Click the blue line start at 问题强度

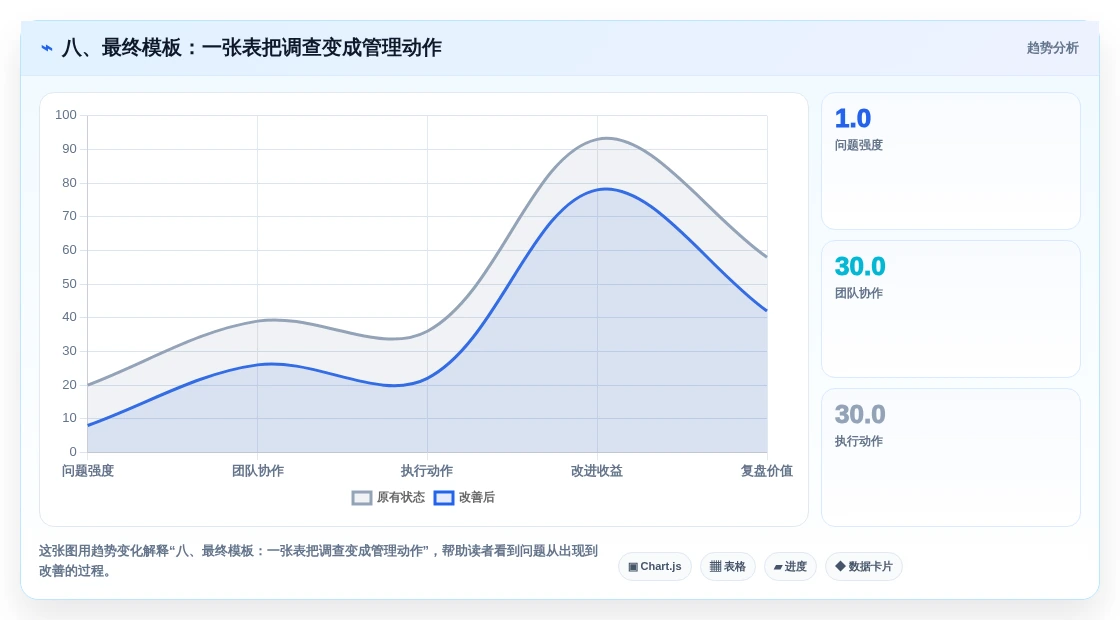click(88, 425)
